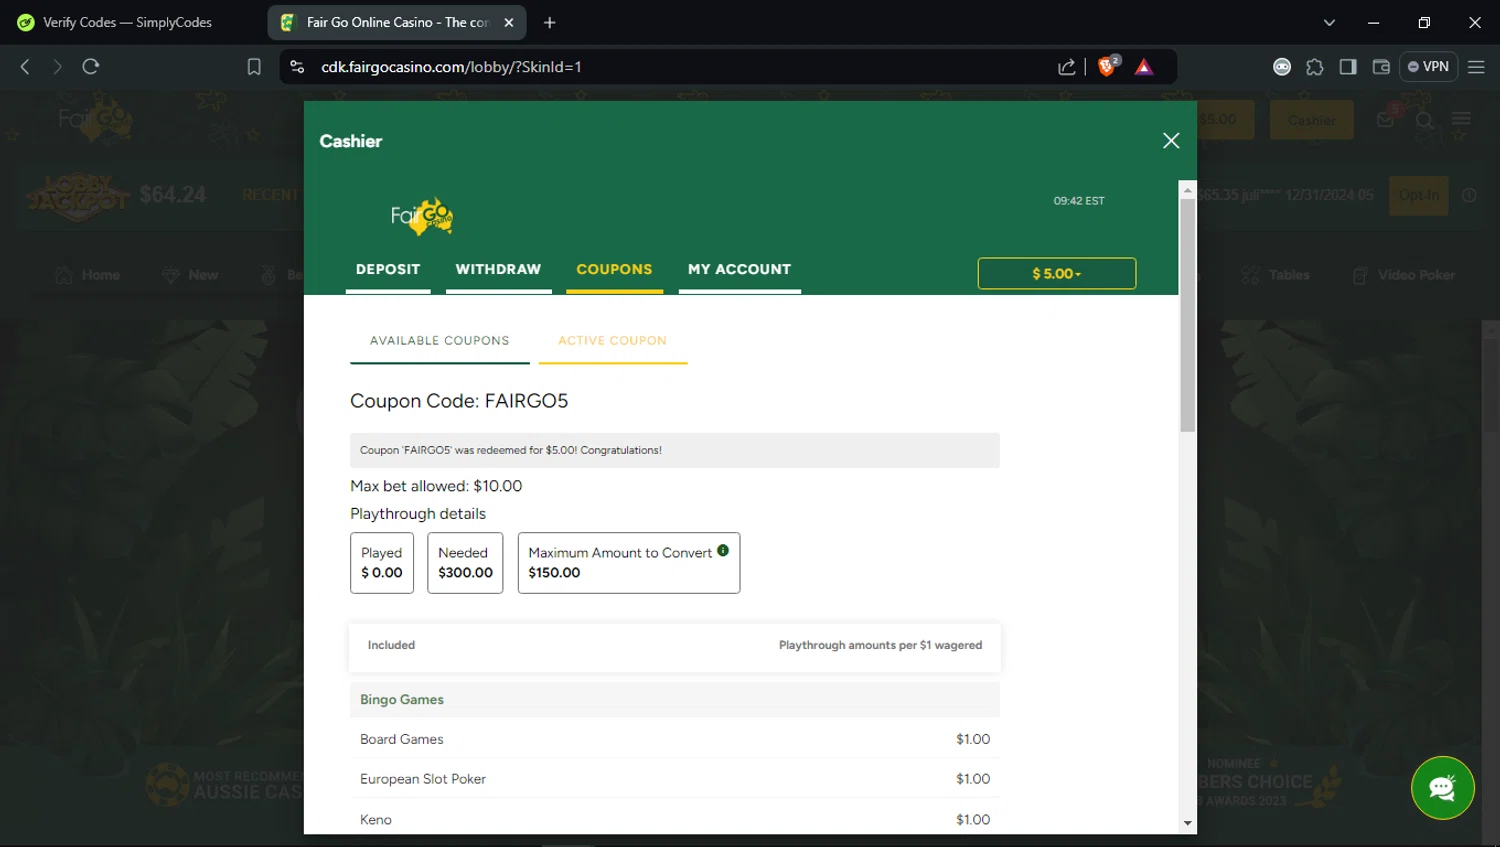Click the background Opt-In button
This screenshot has width=1500, height=847.
1419,195
